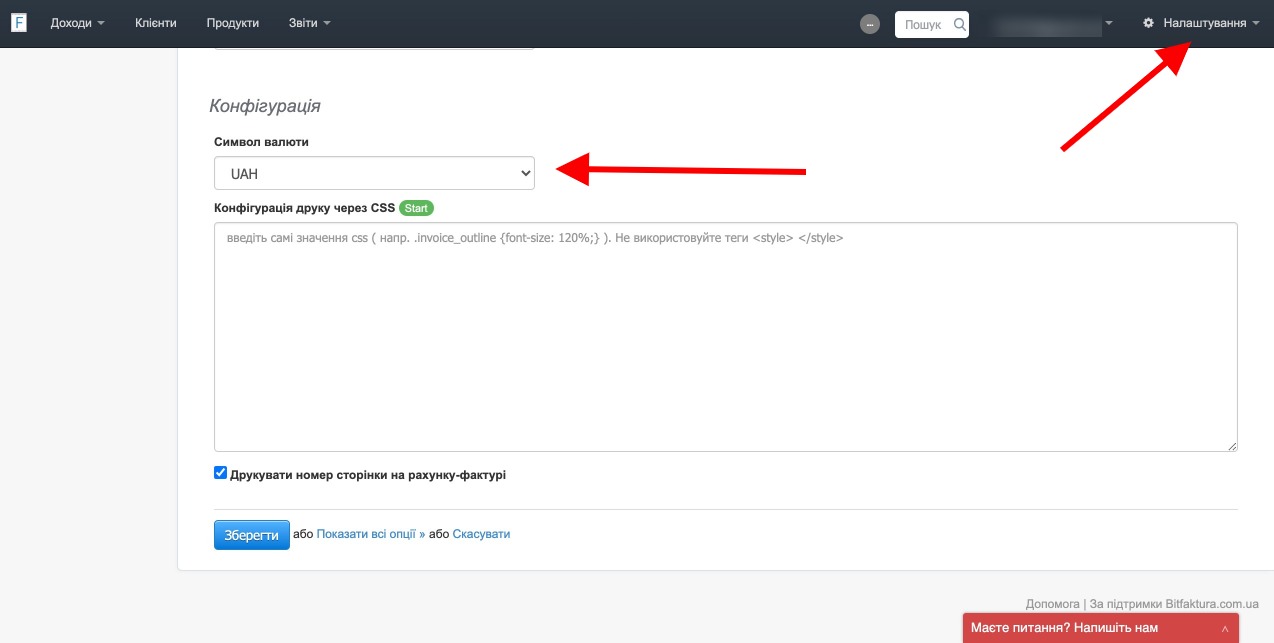This screenshot has height=643, width=1274.
Task: Go to the Продукти section
Action: tap(232, 23)
